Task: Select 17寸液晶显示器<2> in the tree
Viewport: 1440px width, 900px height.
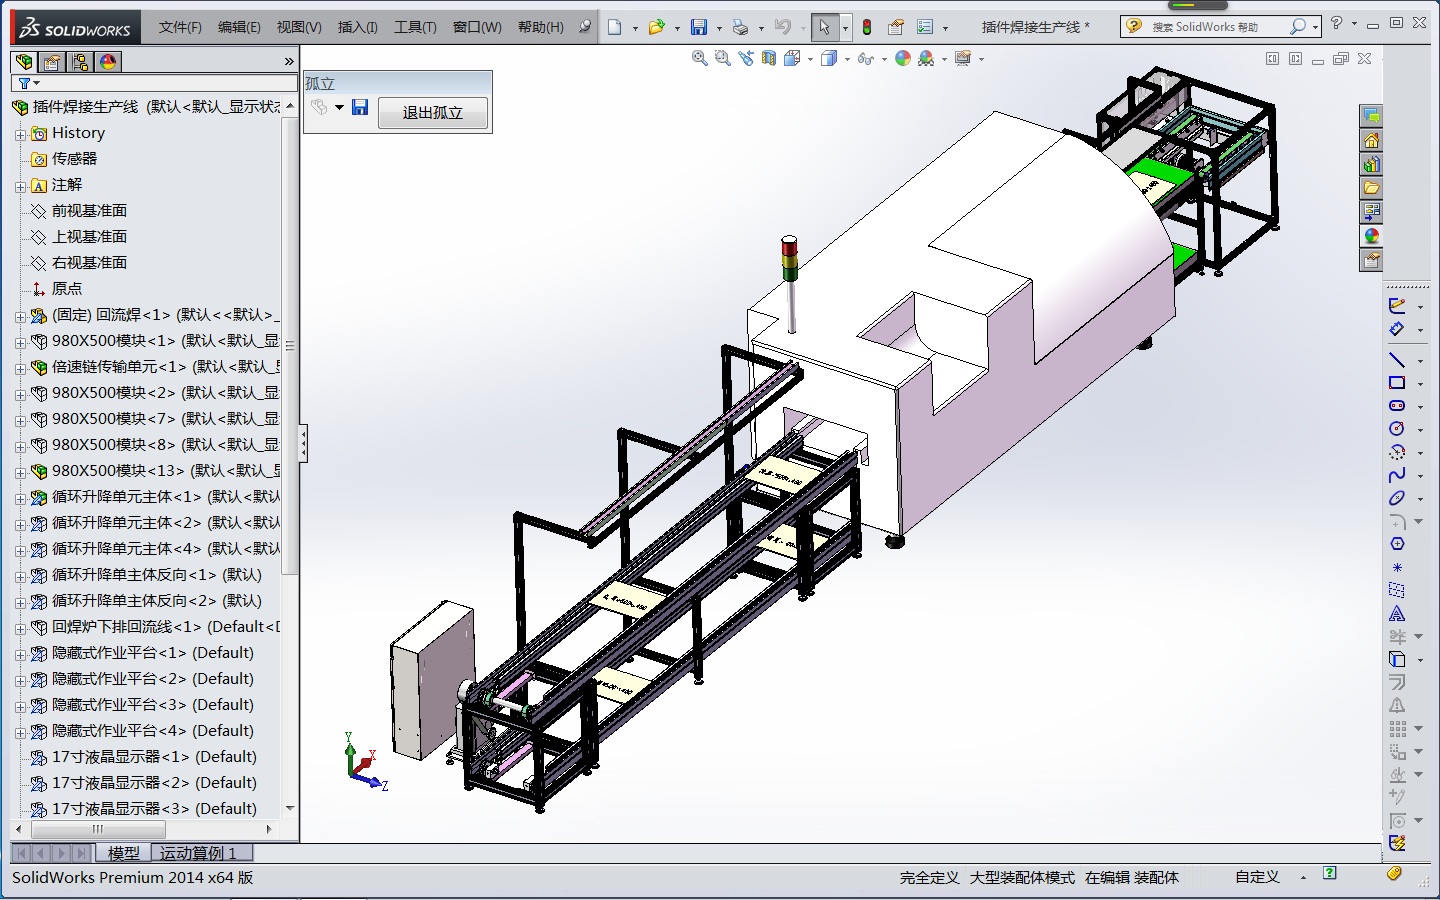Action: click(154, 783)
